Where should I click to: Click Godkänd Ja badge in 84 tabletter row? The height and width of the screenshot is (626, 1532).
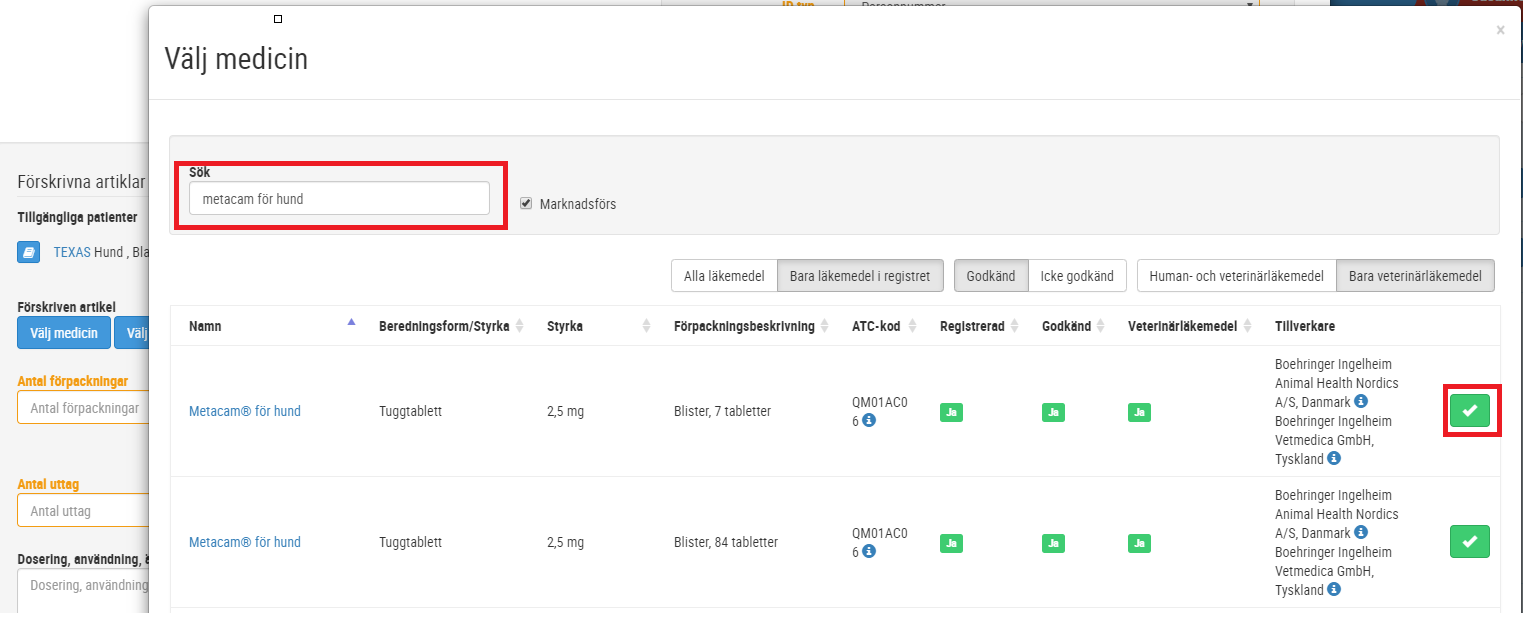coord(1053,543)
